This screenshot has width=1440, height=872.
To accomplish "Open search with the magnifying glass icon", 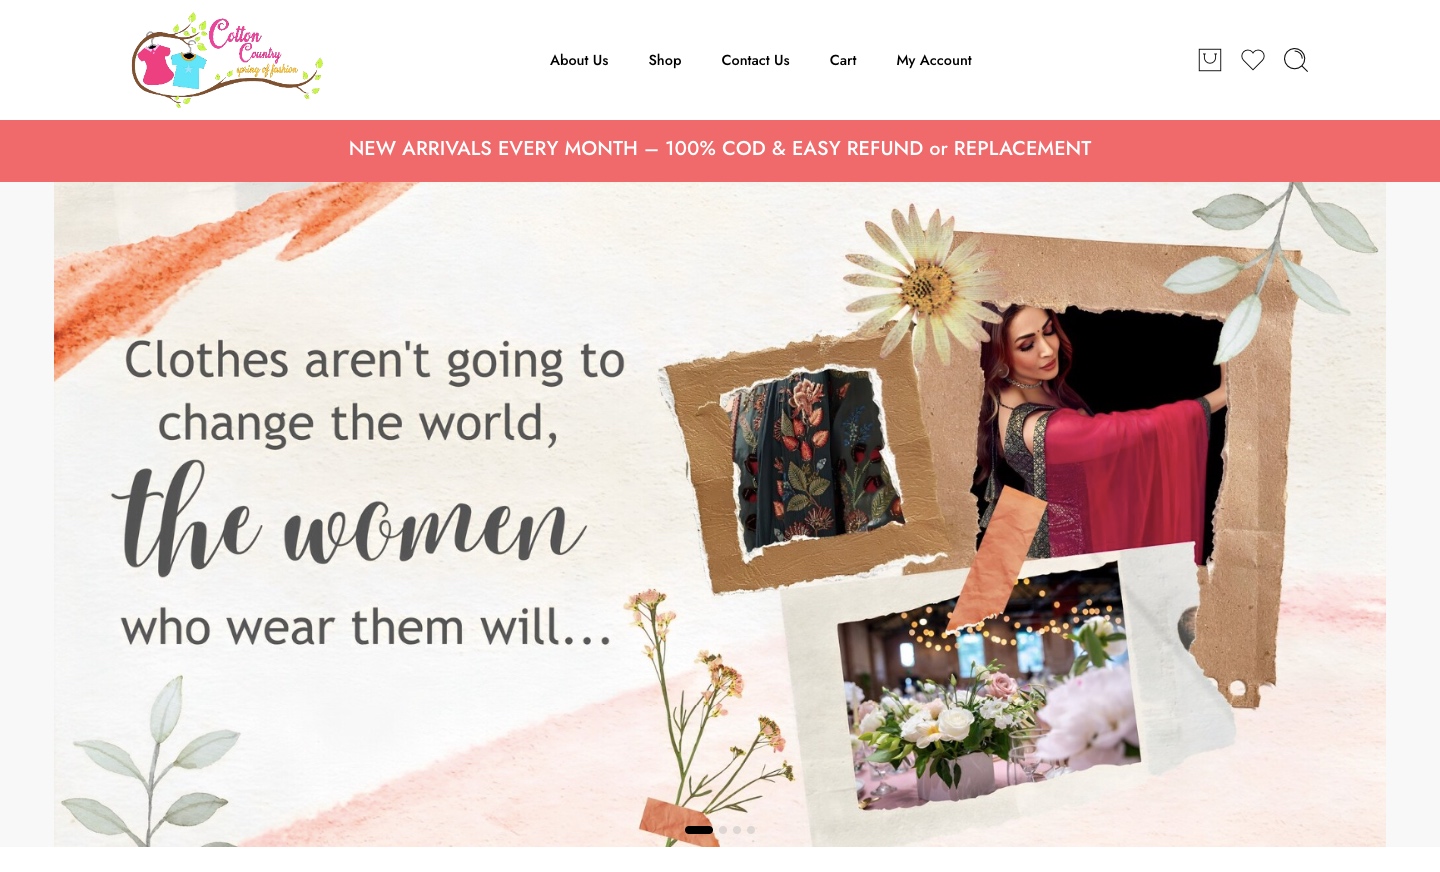I will 1296,60.
